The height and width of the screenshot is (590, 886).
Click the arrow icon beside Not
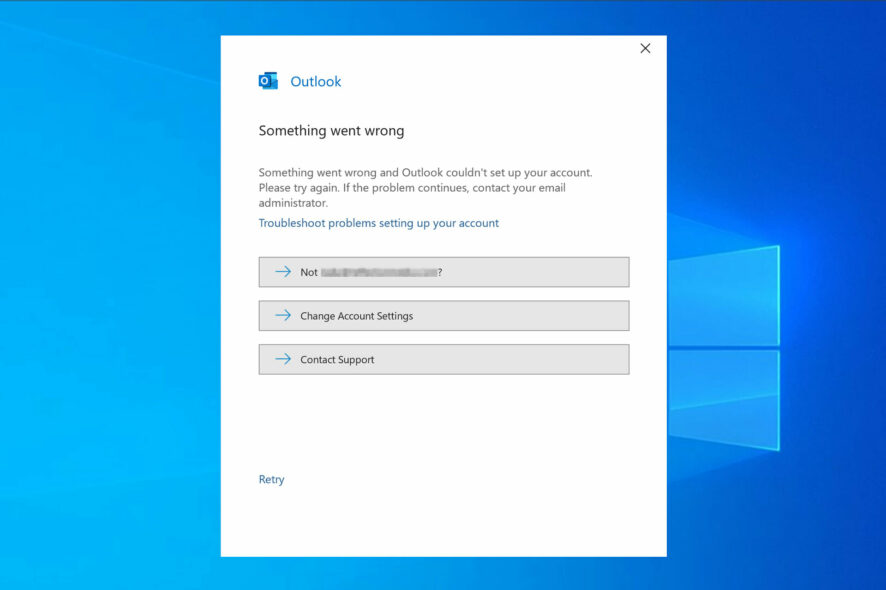tap(283, 272)
